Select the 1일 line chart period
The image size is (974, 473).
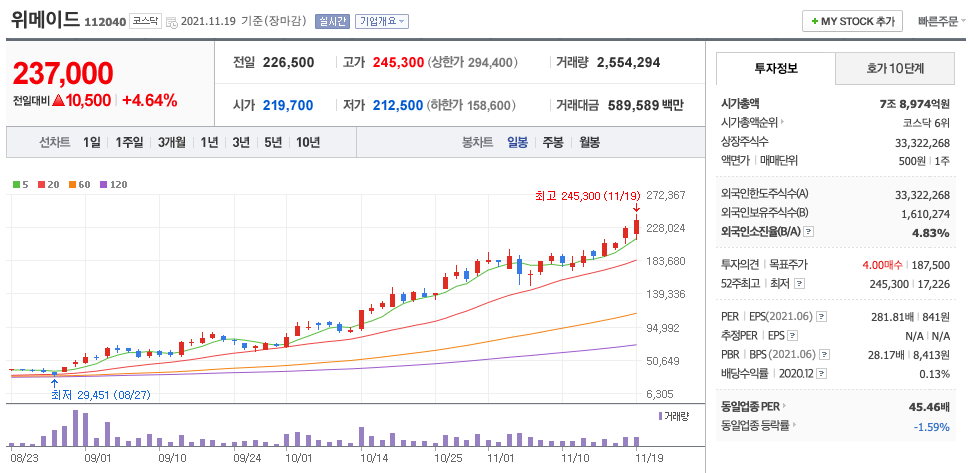(91, 142)
